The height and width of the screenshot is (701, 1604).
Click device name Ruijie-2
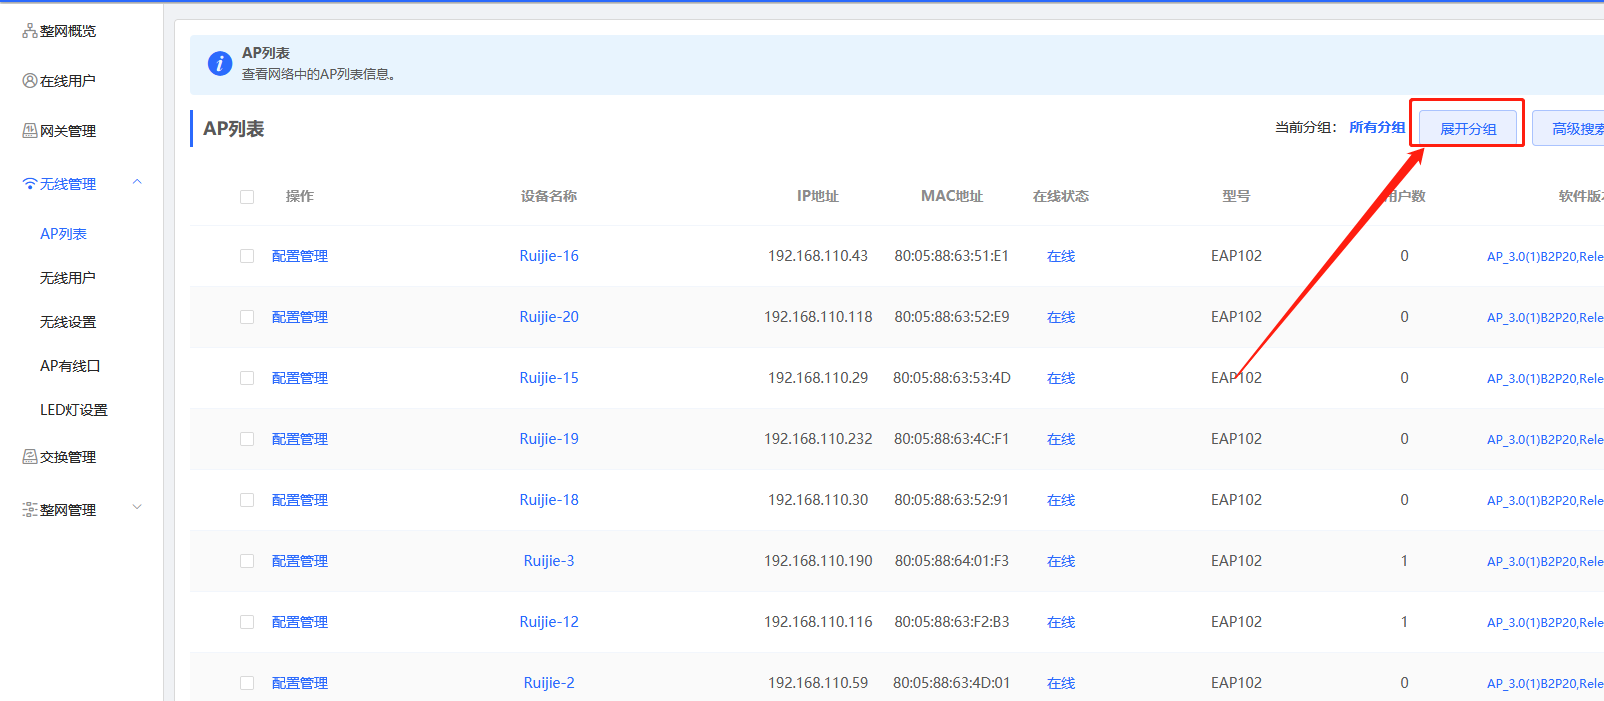(x=549, y=683)
